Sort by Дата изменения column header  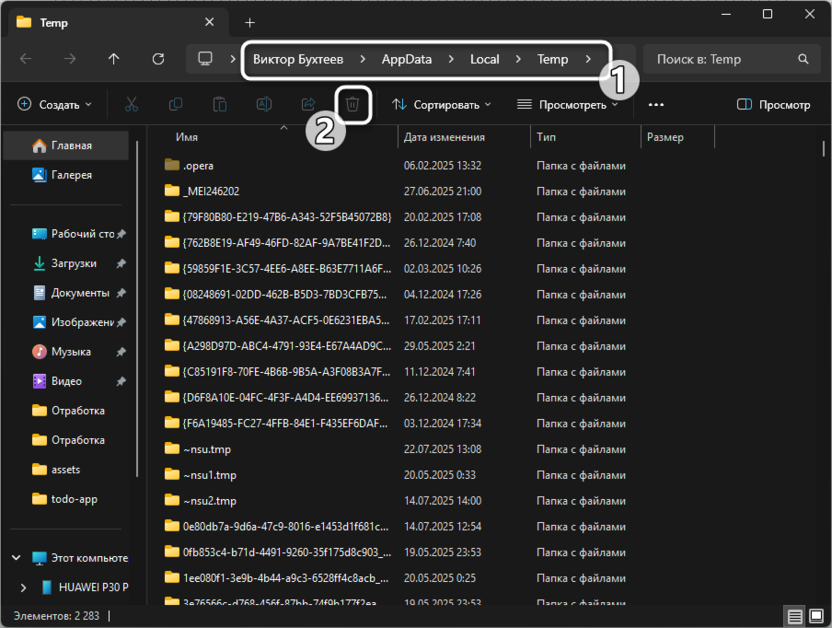(444, 137)
